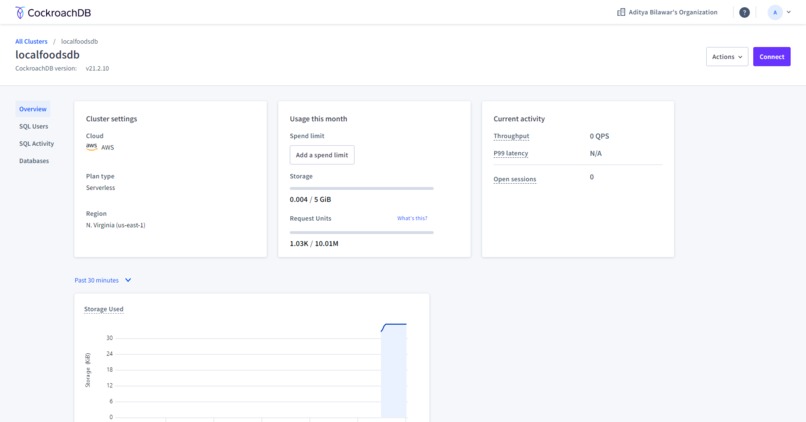Click the 0 QPS throughput value

click(599, 136)
